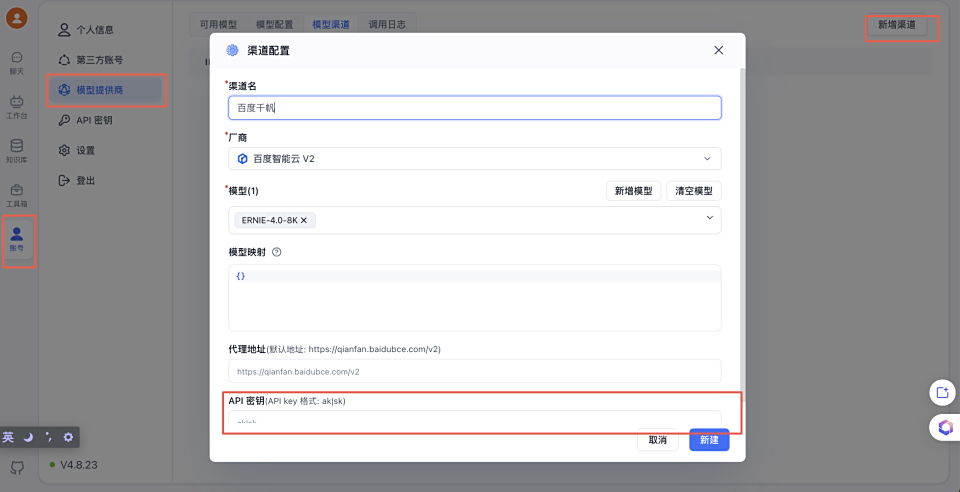The image size is (960, 492).
Task: Open the Toolbox briefcase icon
Action: coord(17,196)
